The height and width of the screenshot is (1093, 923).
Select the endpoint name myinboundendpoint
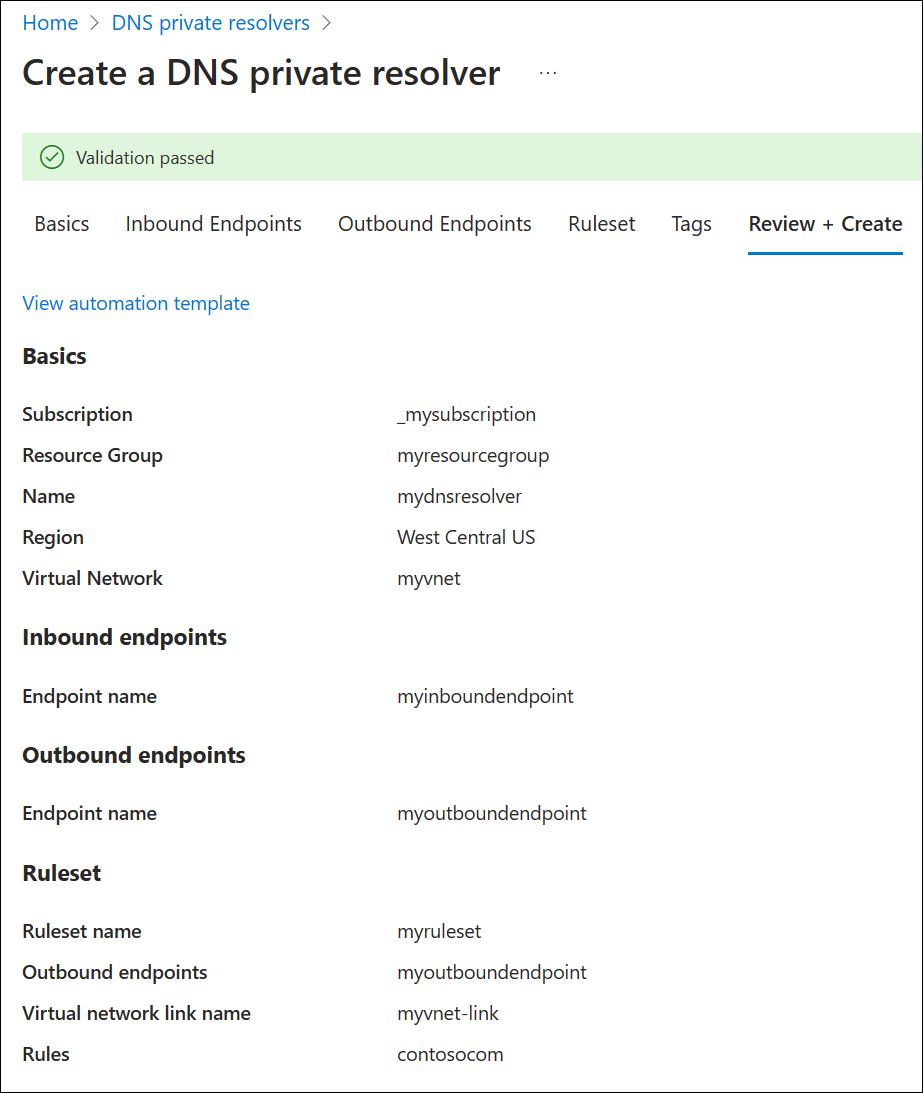(485, 696)
